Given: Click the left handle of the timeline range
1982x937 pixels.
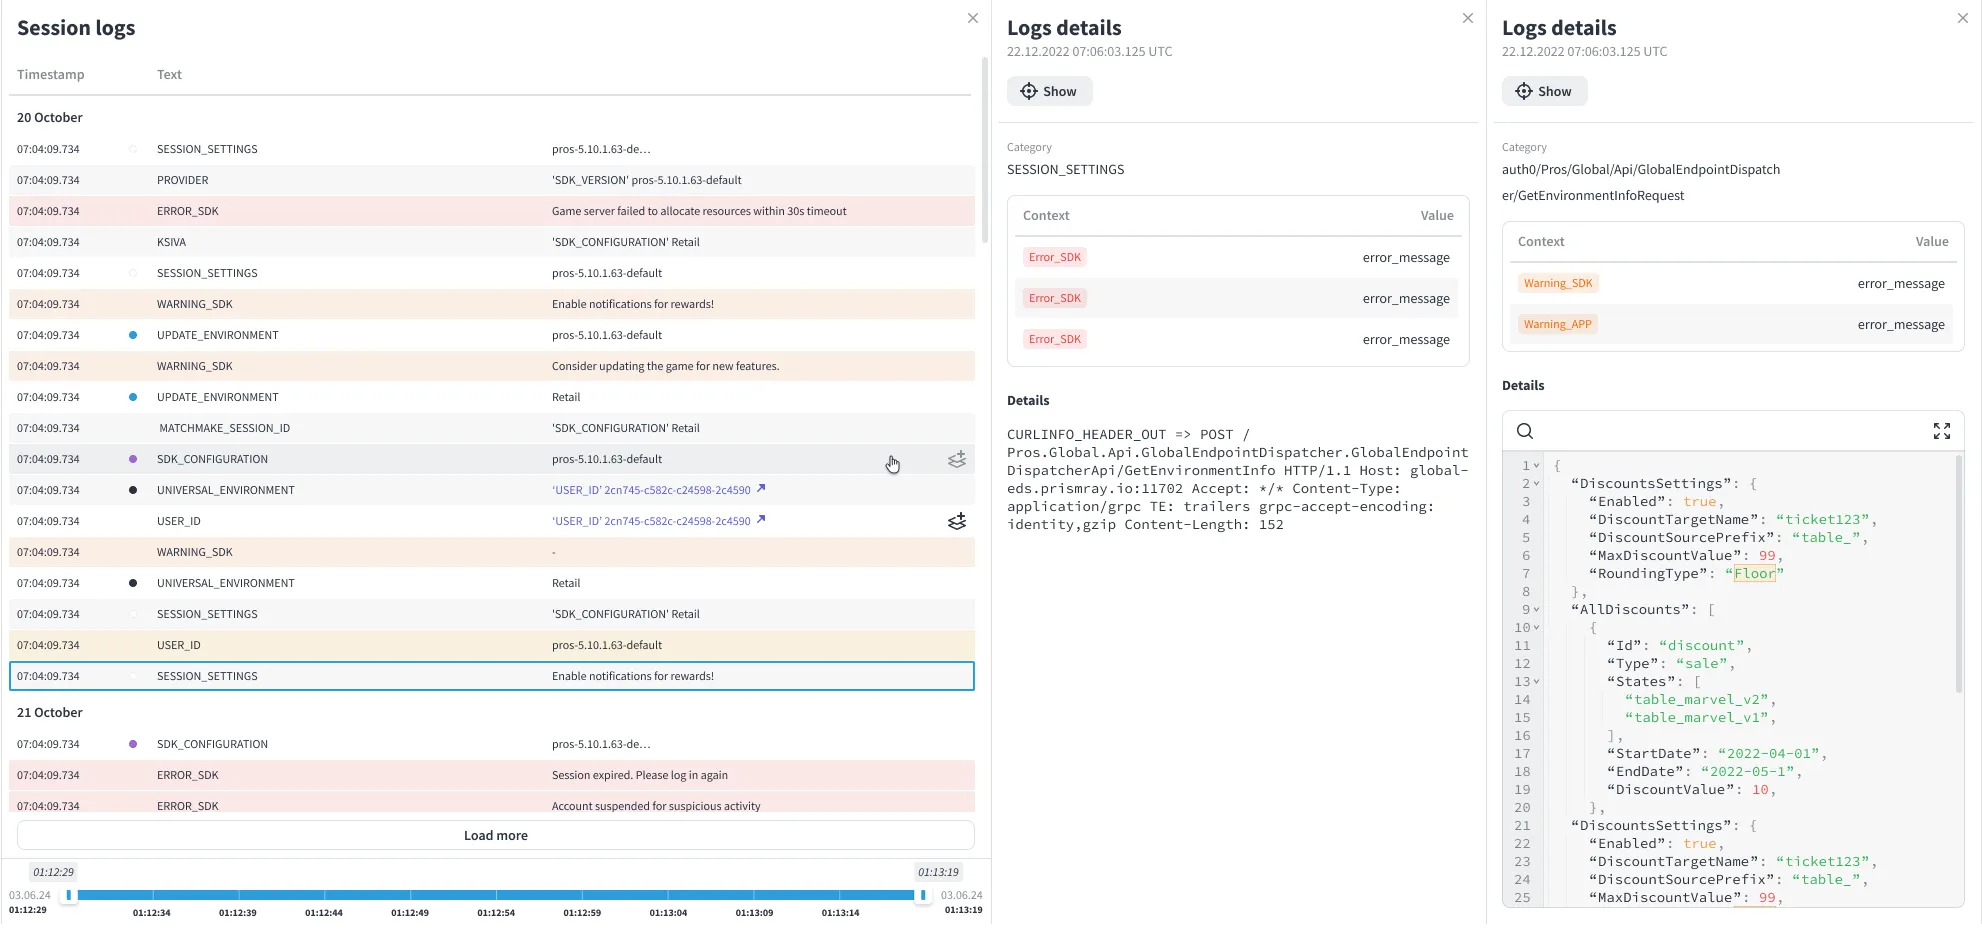Looking at the screenshot, I should (69, 895).
